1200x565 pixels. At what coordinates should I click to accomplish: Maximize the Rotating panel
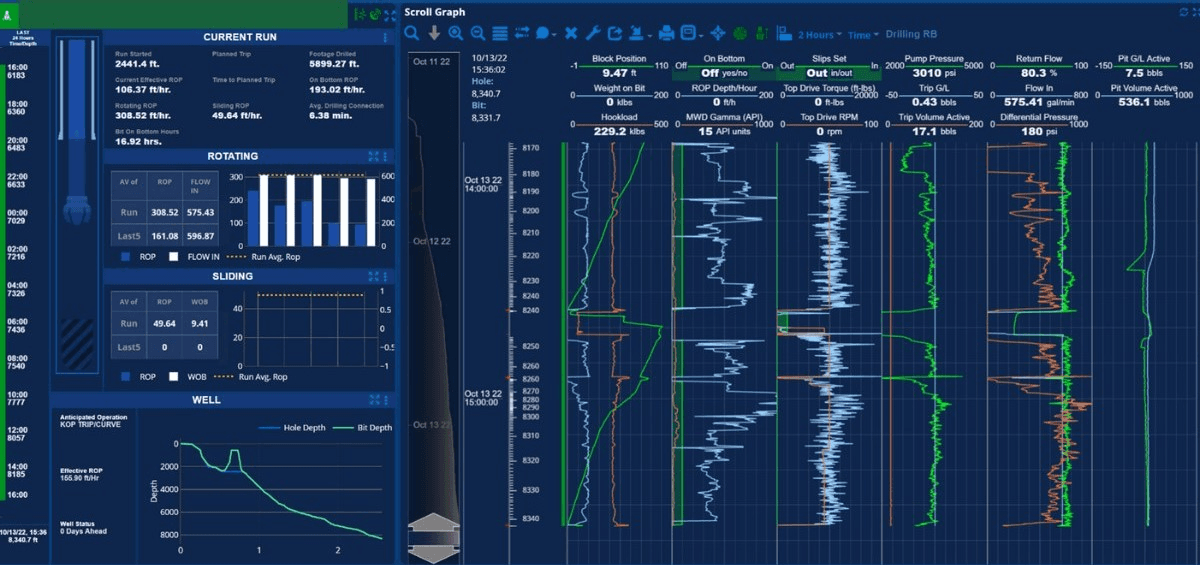(375, 157)
